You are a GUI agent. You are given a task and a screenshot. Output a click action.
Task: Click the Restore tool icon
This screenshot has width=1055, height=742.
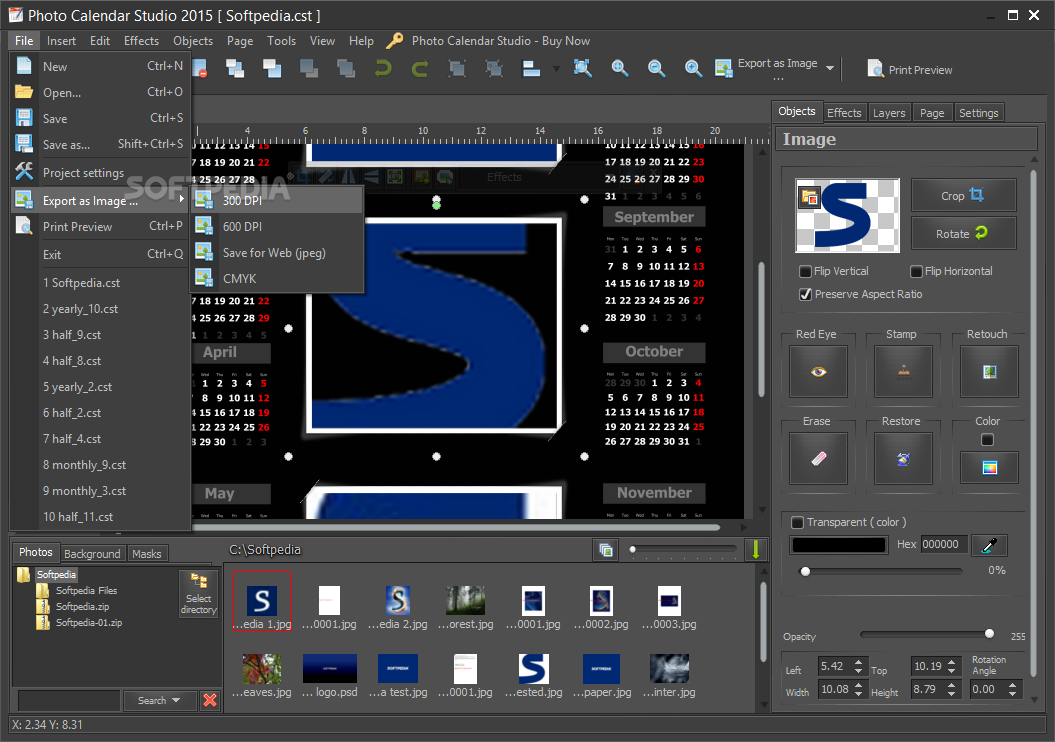903,458
